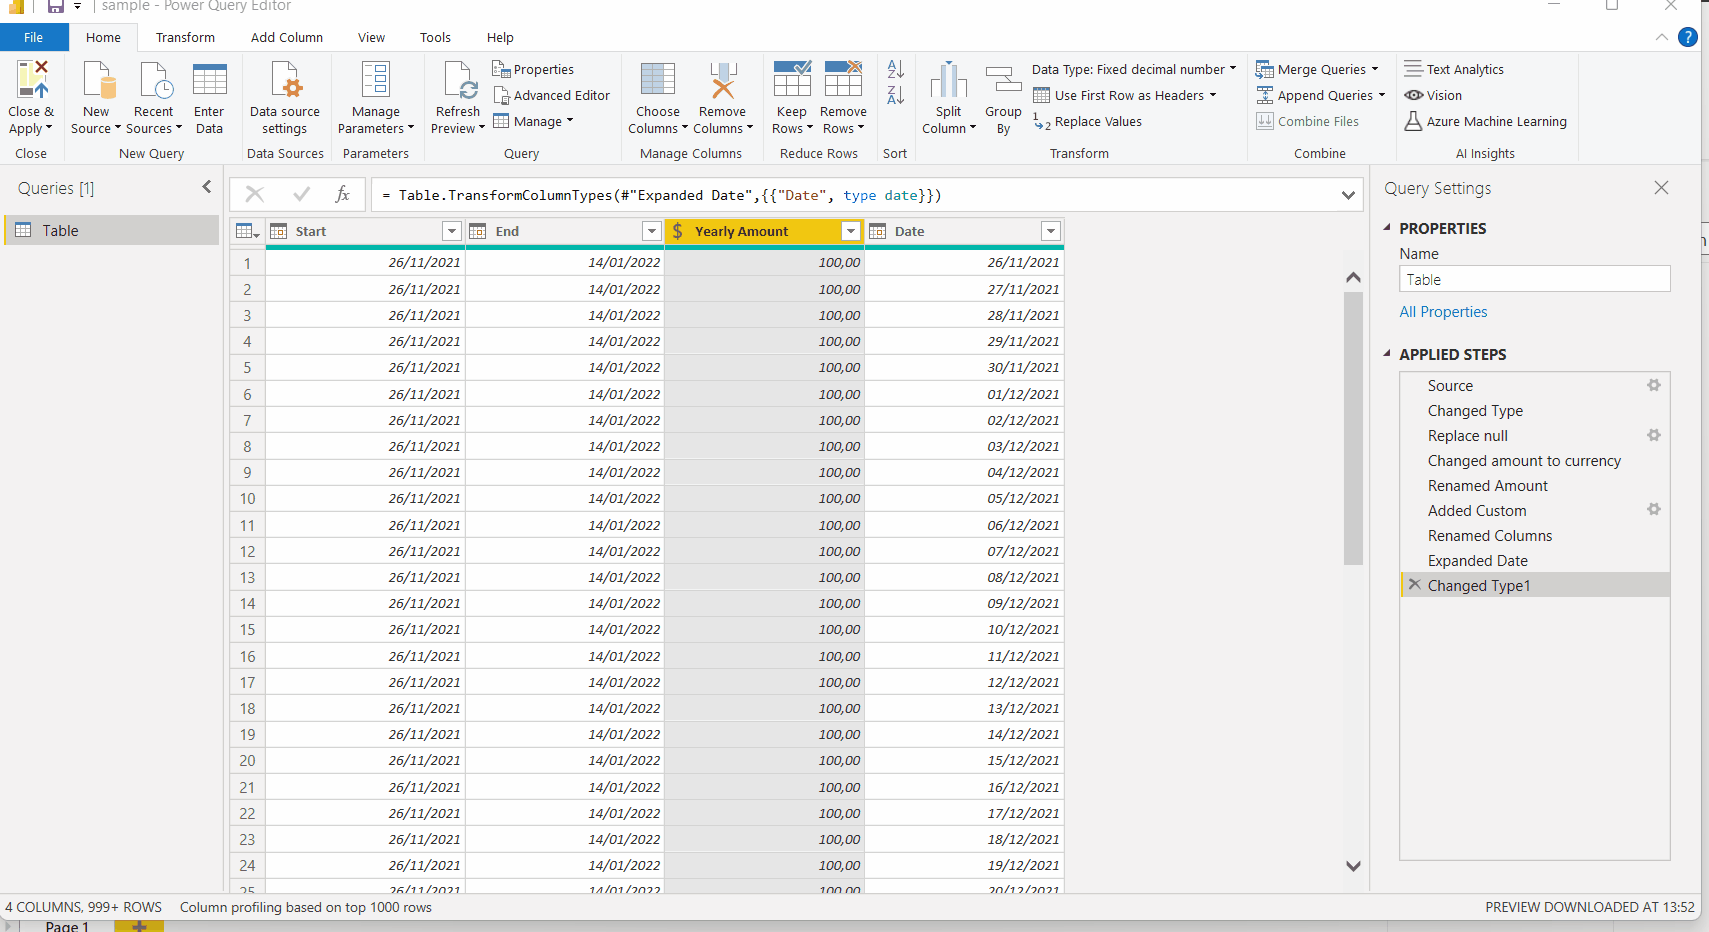Open the Advanced Editor

click(552, 95)
